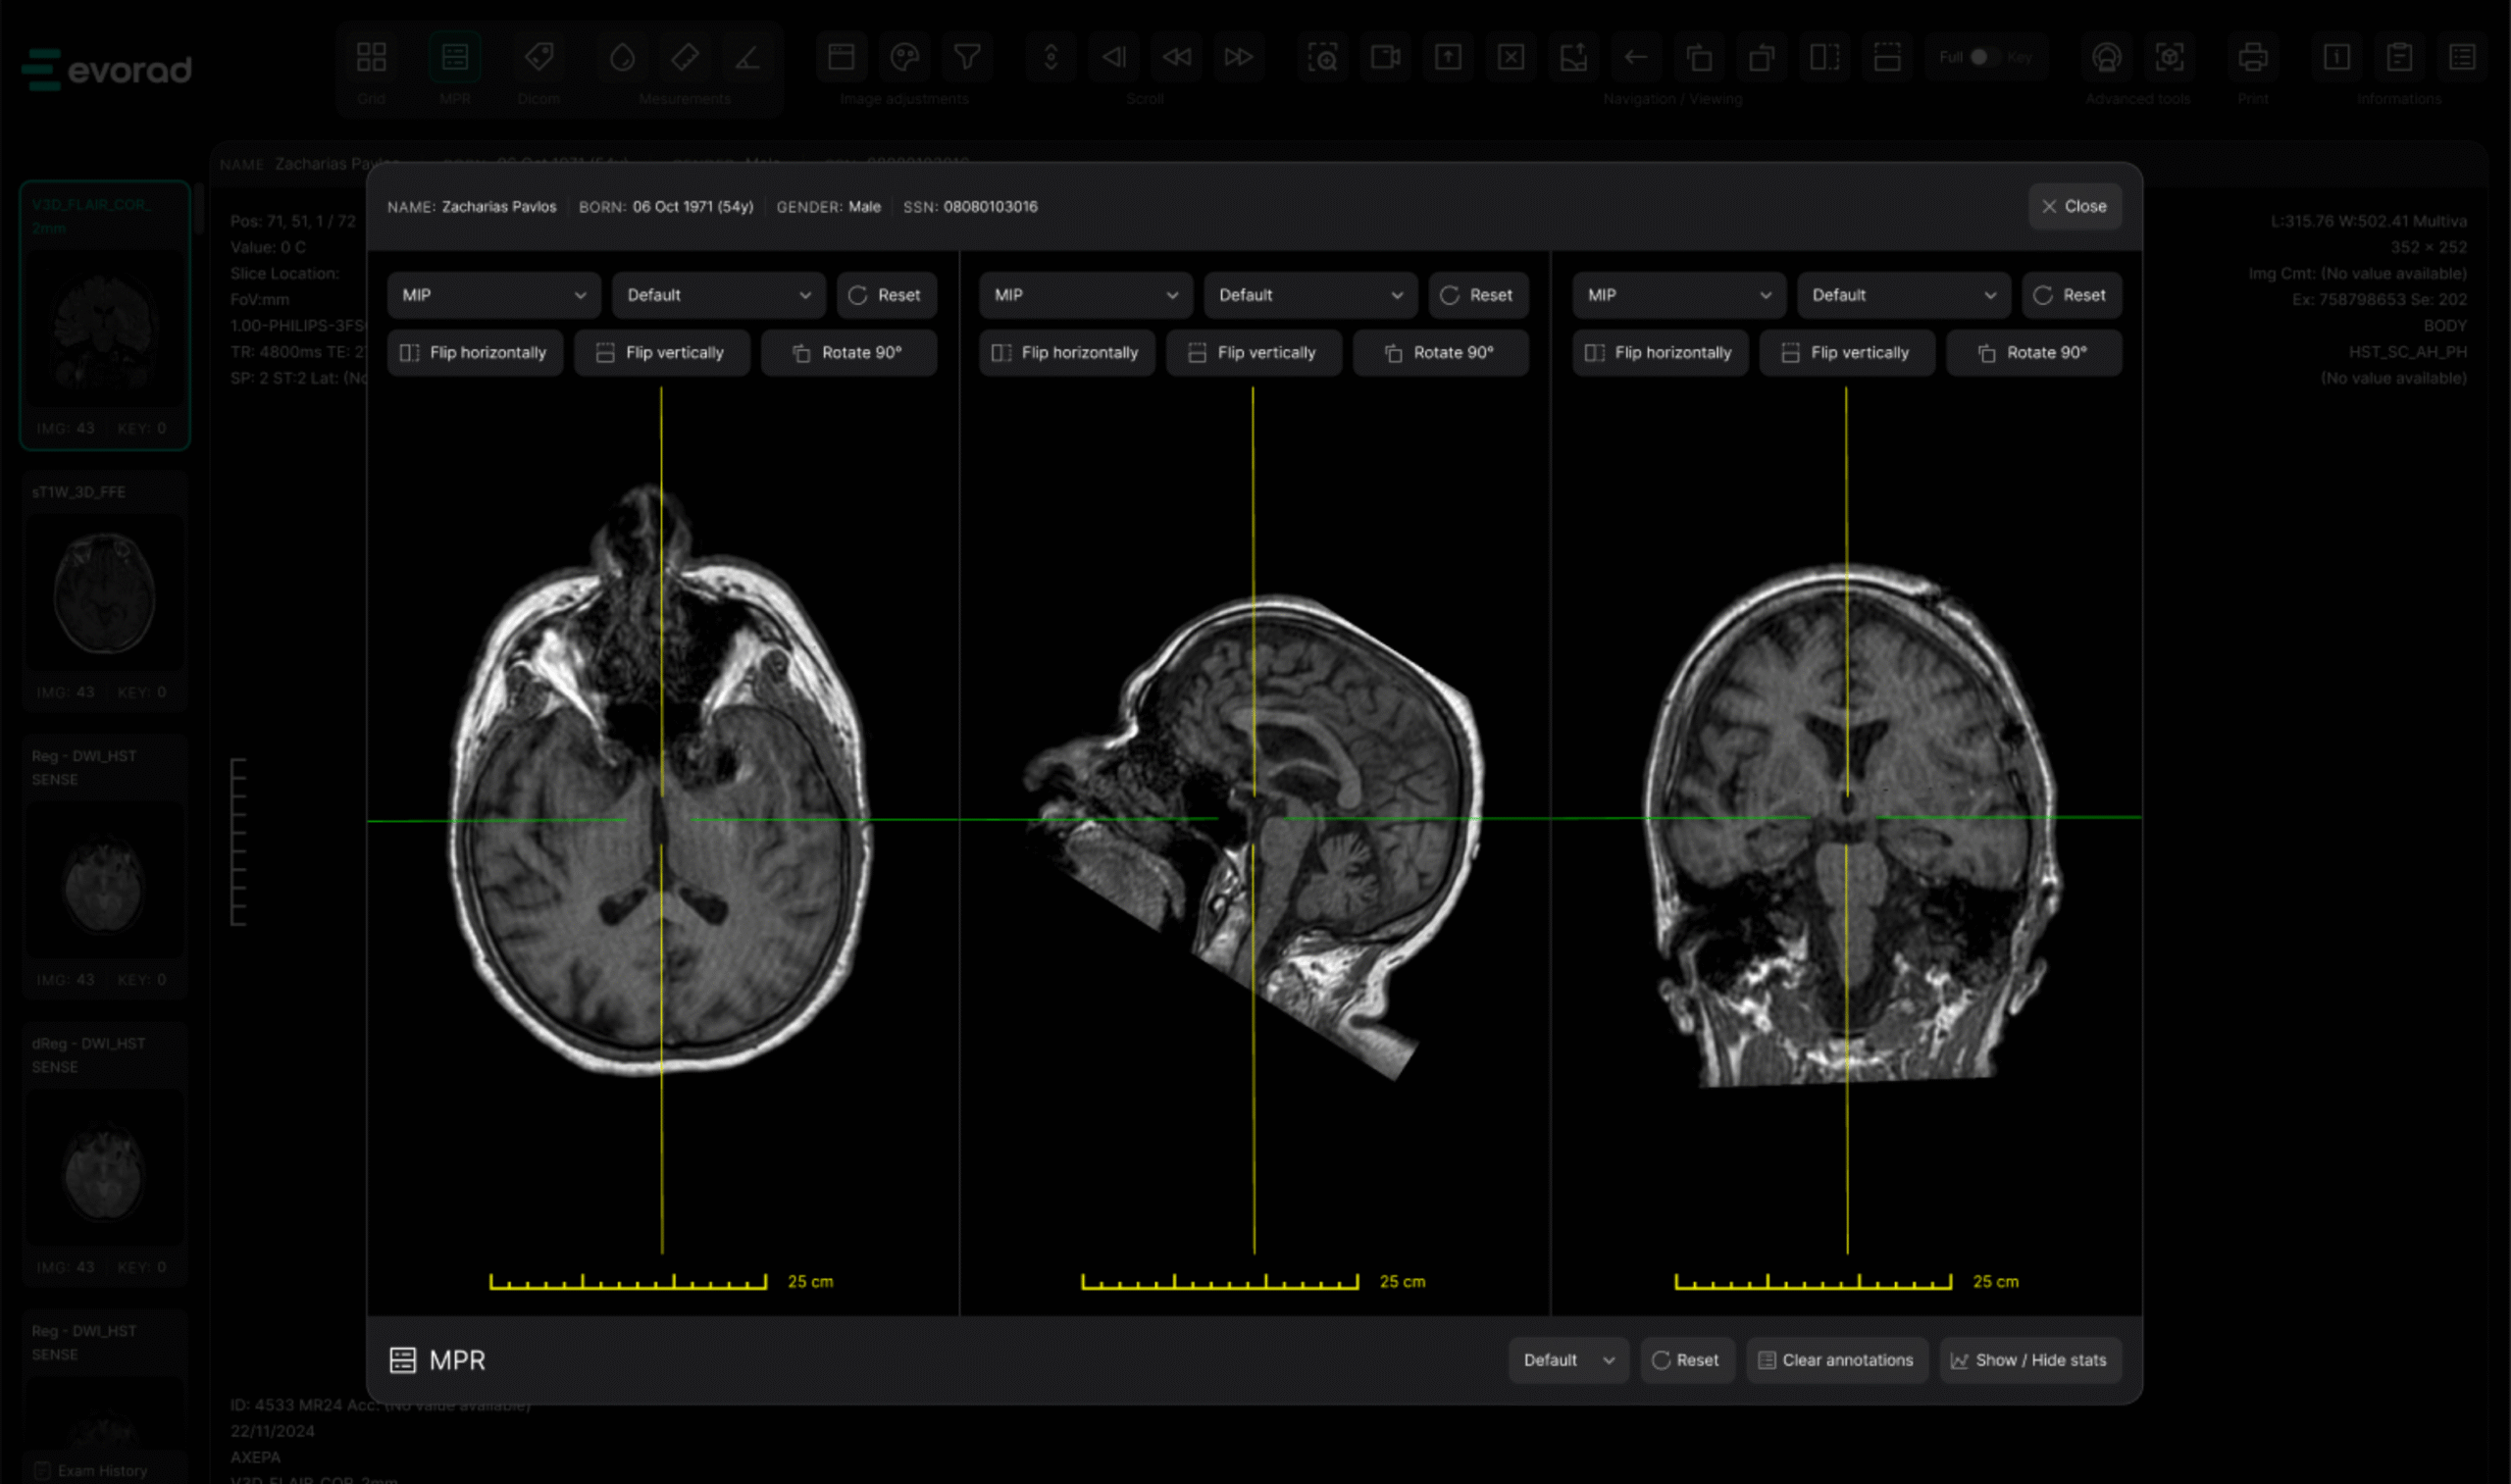Open the MIP dropdown in first viewport
2511x1484 pixels.
pyautogui.click(x=493, y=295)
